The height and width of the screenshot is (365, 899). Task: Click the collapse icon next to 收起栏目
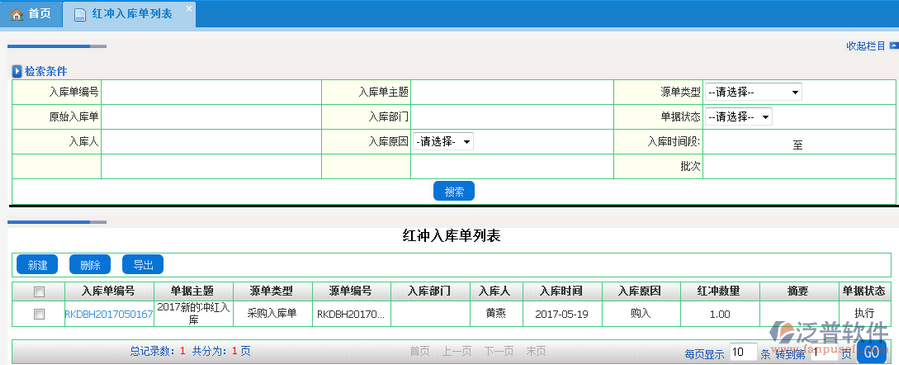[893, 46]
